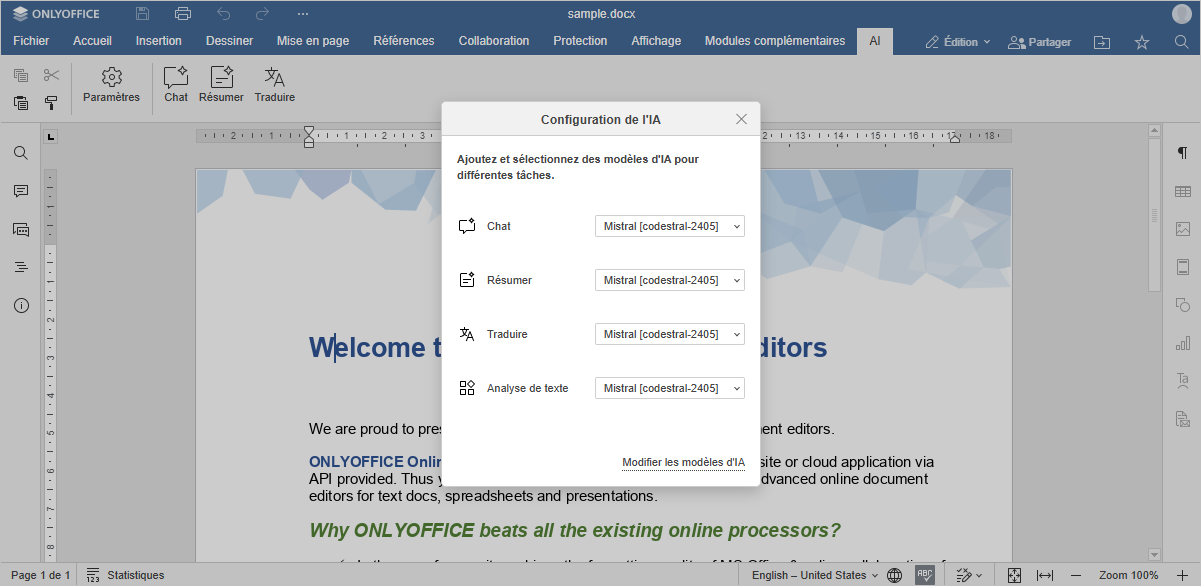Click Modifier les modèles d'IA link
Screen dimensions: 1201x586
(x=683, y=463)
